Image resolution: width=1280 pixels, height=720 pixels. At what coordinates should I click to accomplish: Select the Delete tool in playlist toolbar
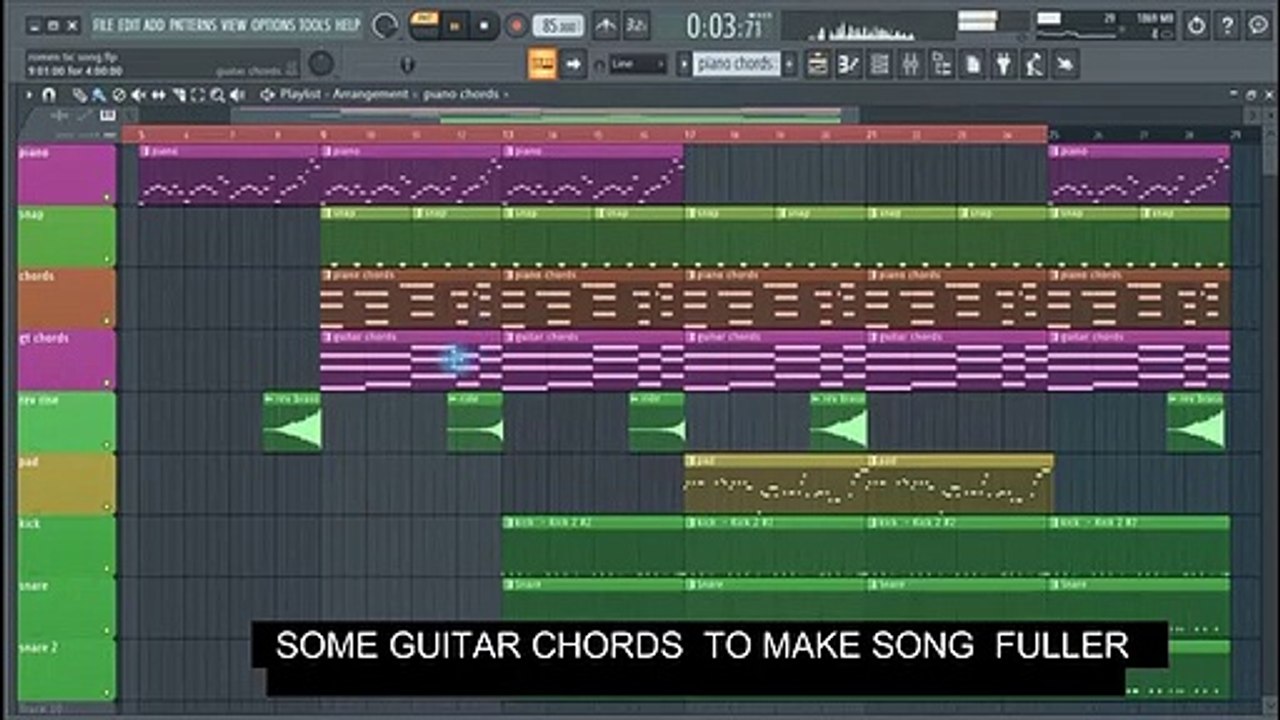(119, 95)
